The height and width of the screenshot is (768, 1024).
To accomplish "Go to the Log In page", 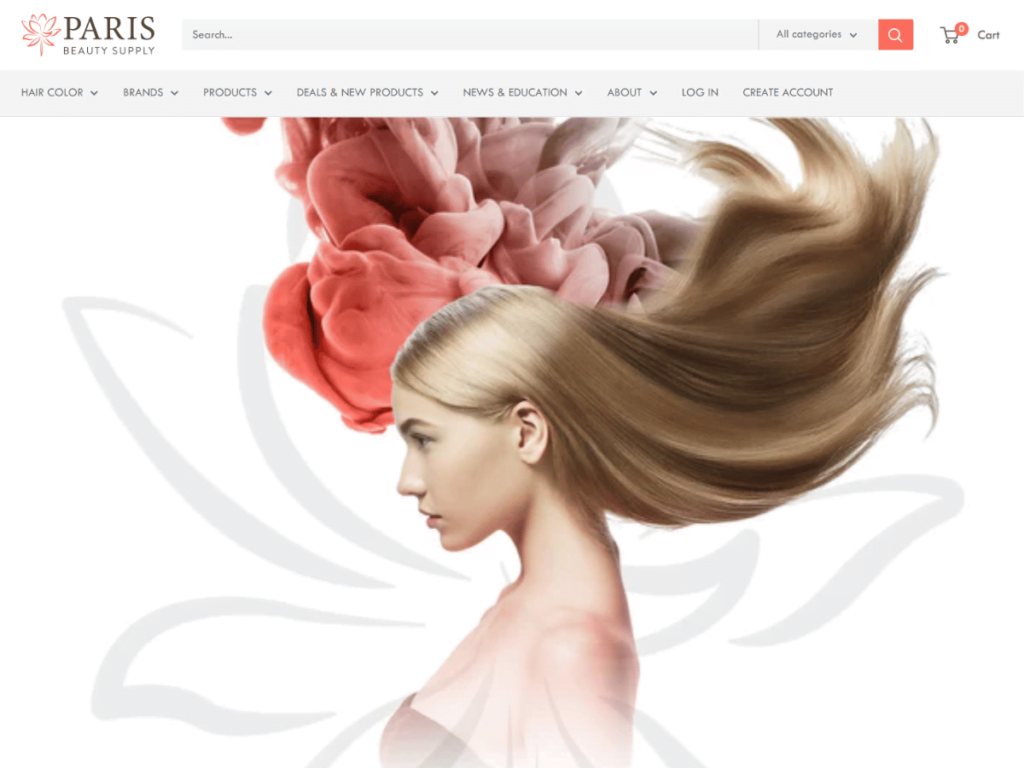I will (700, 93).
